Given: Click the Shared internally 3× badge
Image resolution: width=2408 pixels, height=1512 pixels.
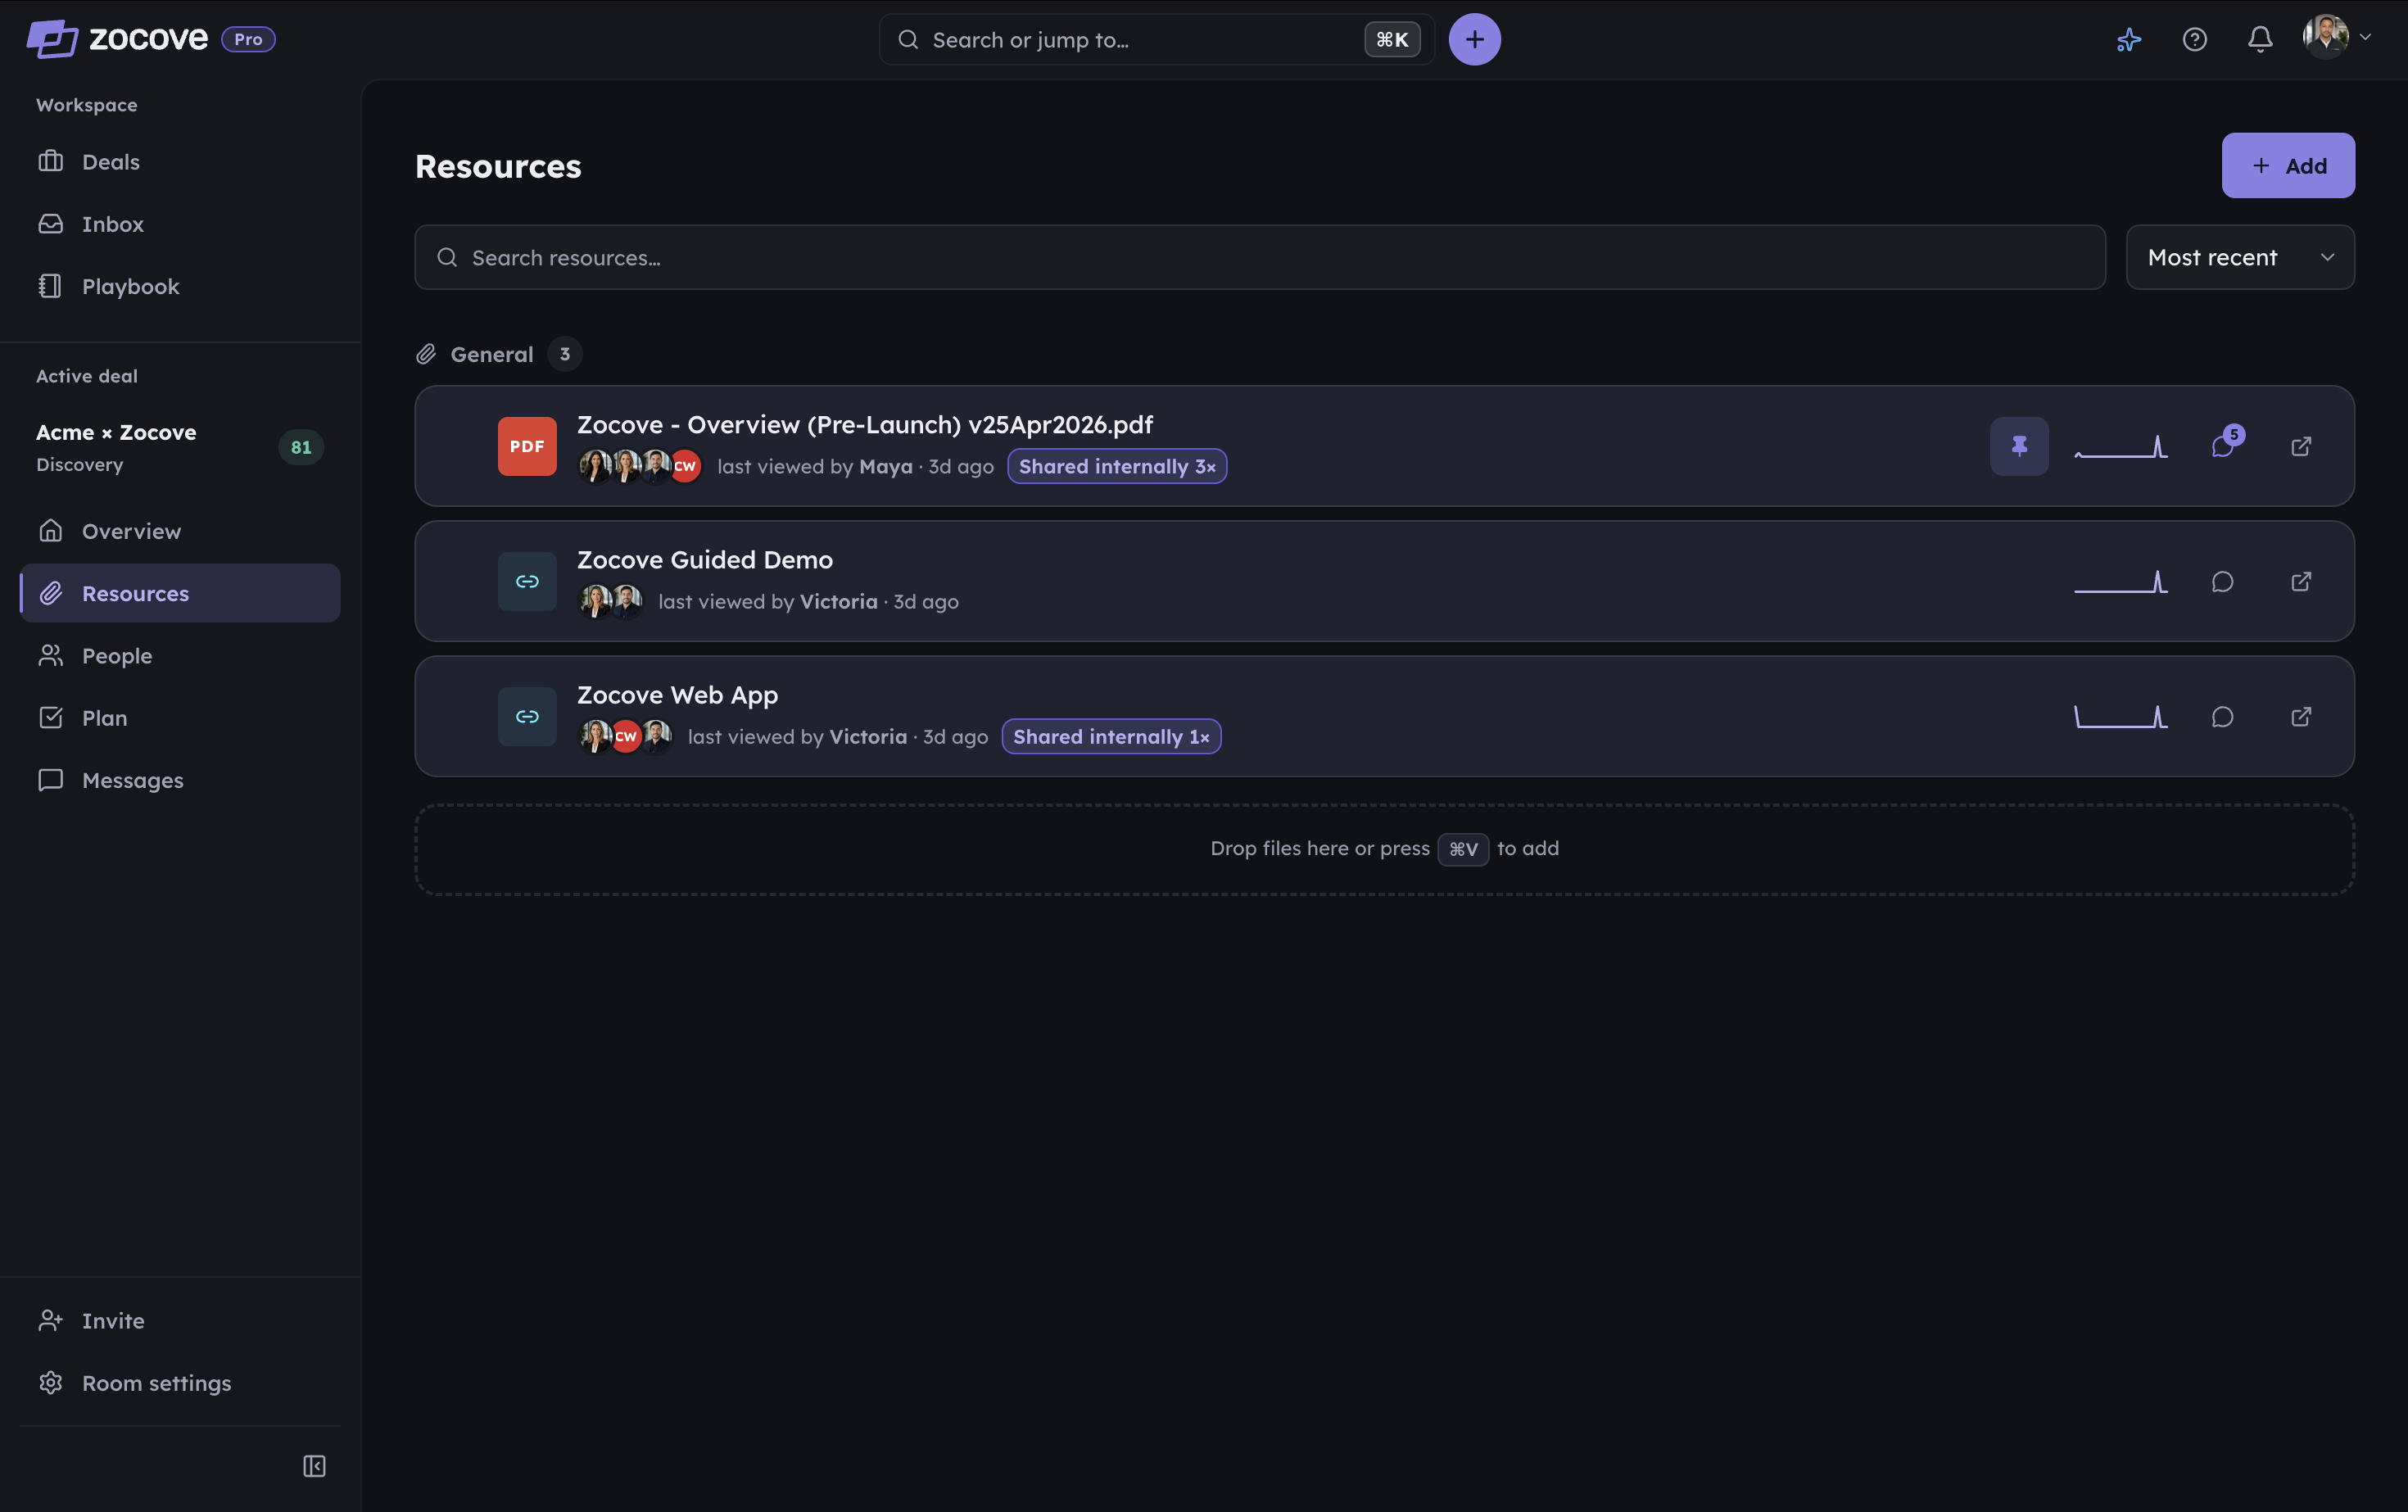Looking at the screenshot, I should [x=1117, y=467].
